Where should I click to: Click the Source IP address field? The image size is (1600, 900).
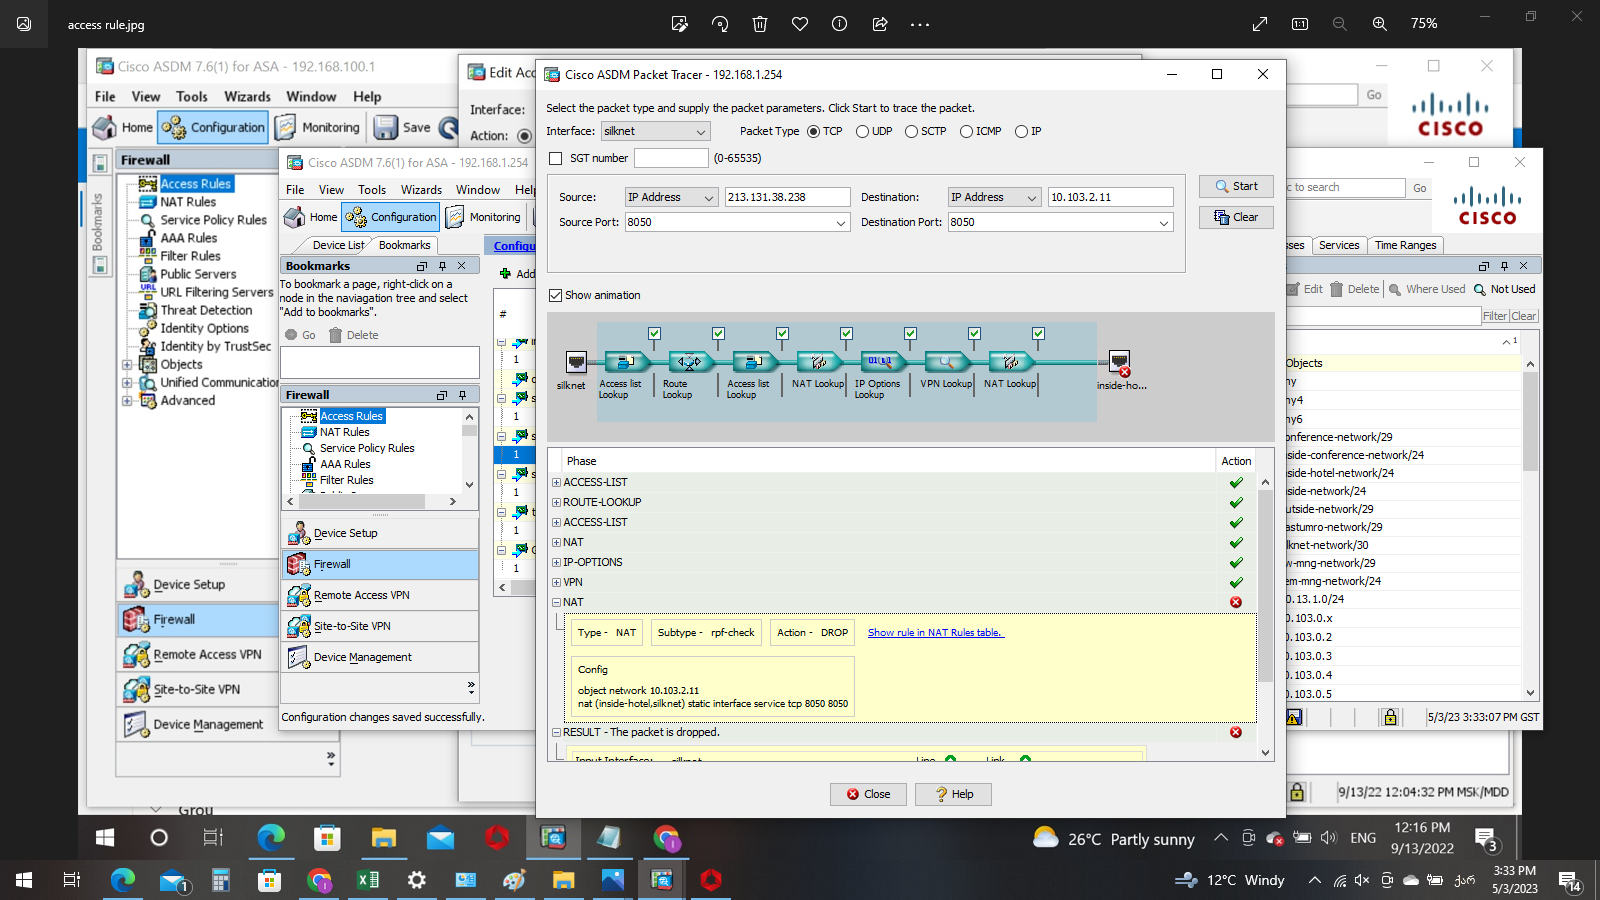[787, 198]
